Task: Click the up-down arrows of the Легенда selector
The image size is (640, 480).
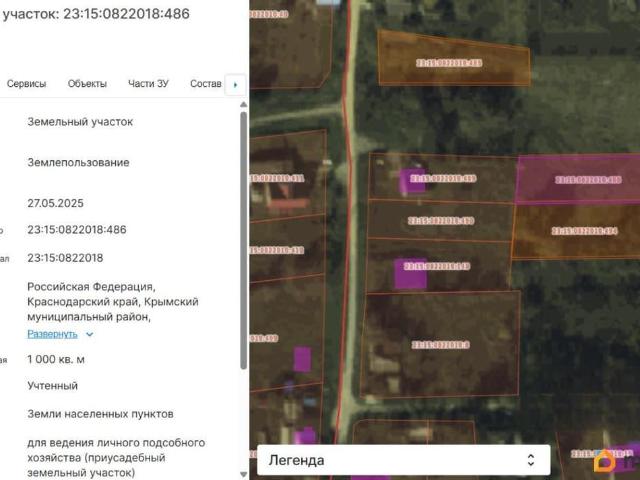Action: coord(531,460)
